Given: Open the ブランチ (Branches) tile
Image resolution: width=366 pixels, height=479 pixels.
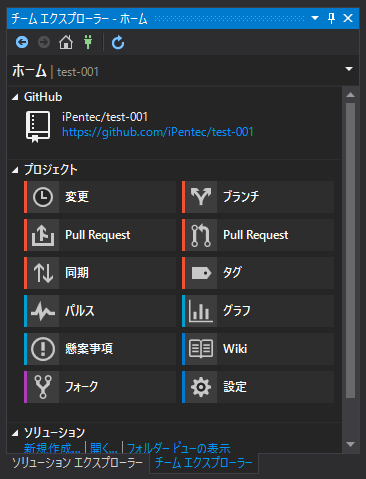Looking at the screenshot, I should [258, 197].
